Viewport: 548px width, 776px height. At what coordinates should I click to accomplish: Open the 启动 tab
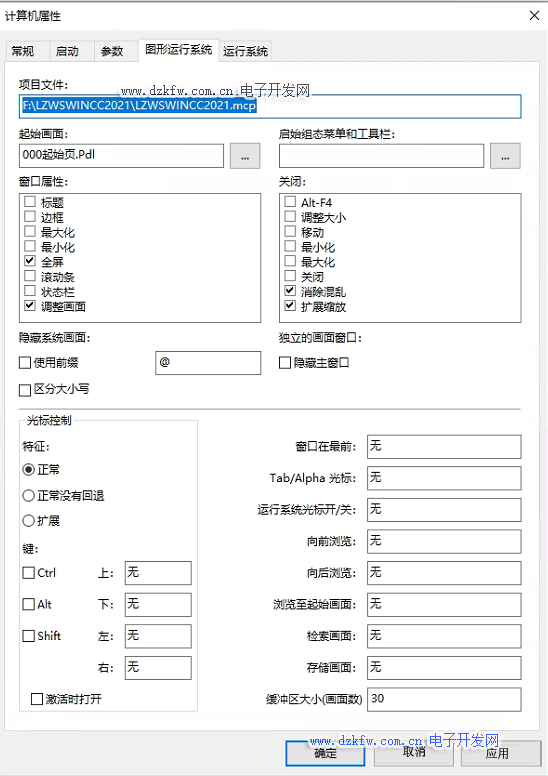pos(67,51)
